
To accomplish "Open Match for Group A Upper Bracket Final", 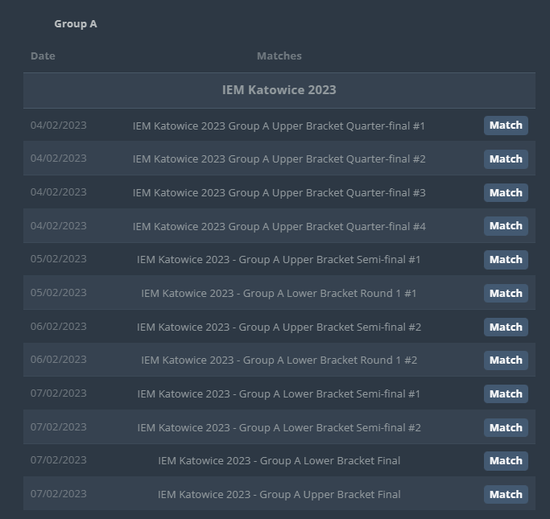I will (506, 494).
